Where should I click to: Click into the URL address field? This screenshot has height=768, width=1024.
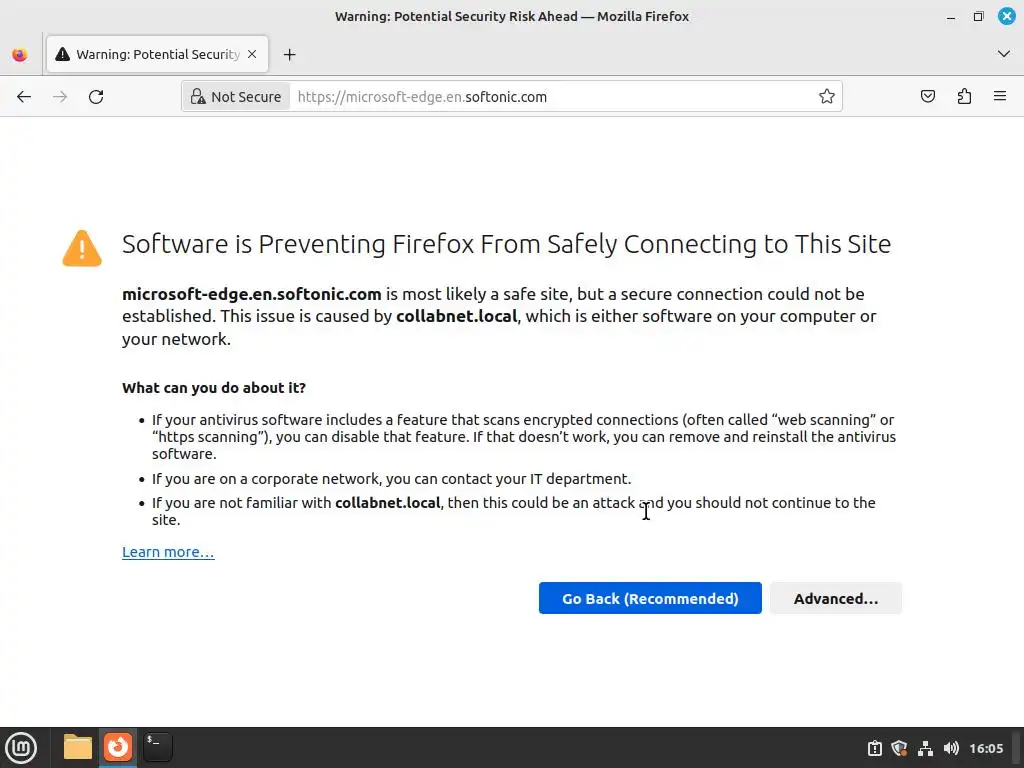[550, 97]
